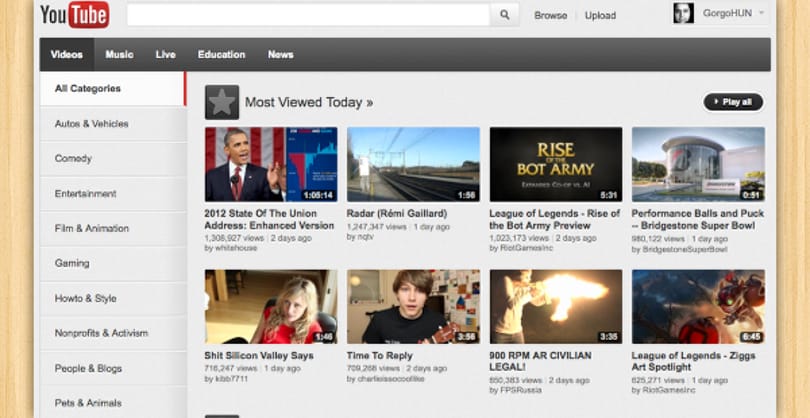The image size is (810, 418).
Task: Open the Ziggs Art Spotlight thumbnail
Action: pos(698,306)
